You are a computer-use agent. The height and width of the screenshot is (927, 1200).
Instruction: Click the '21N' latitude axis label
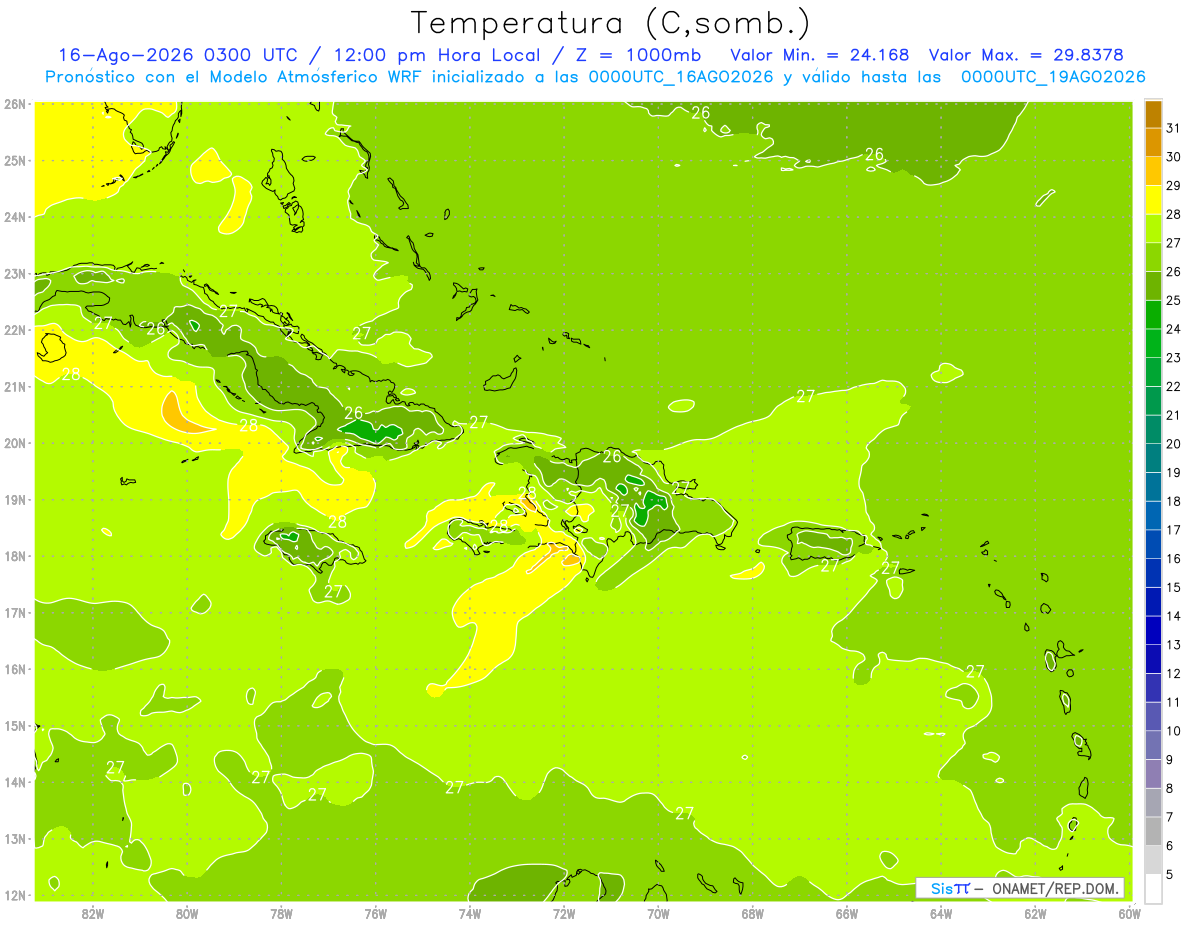[15, 386]
